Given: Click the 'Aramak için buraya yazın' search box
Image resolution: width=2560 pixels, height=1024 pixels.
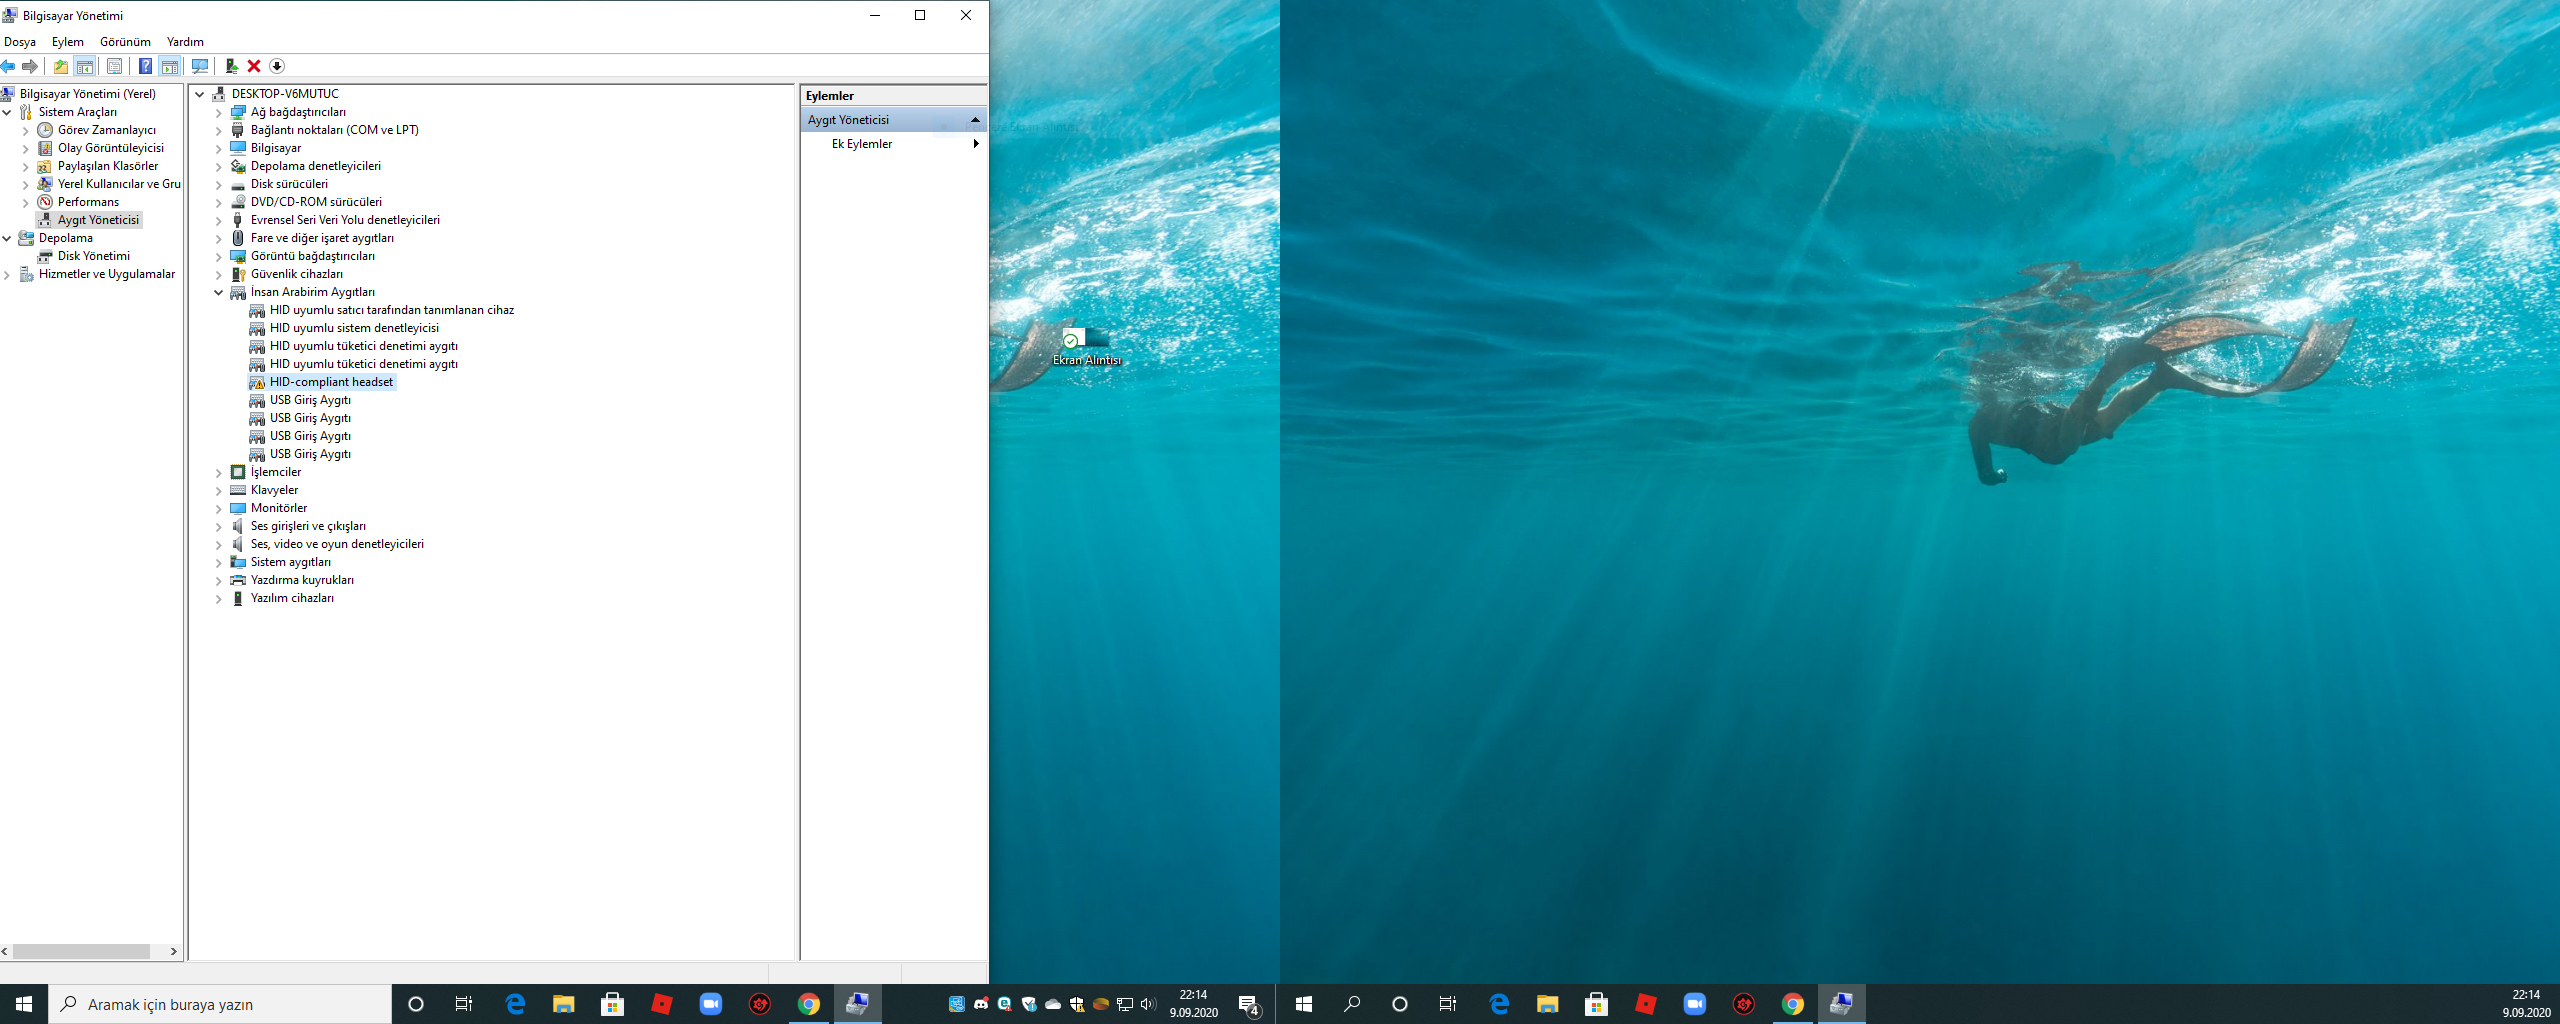Looking at the screenshot, I should [x=220, y=1004].
